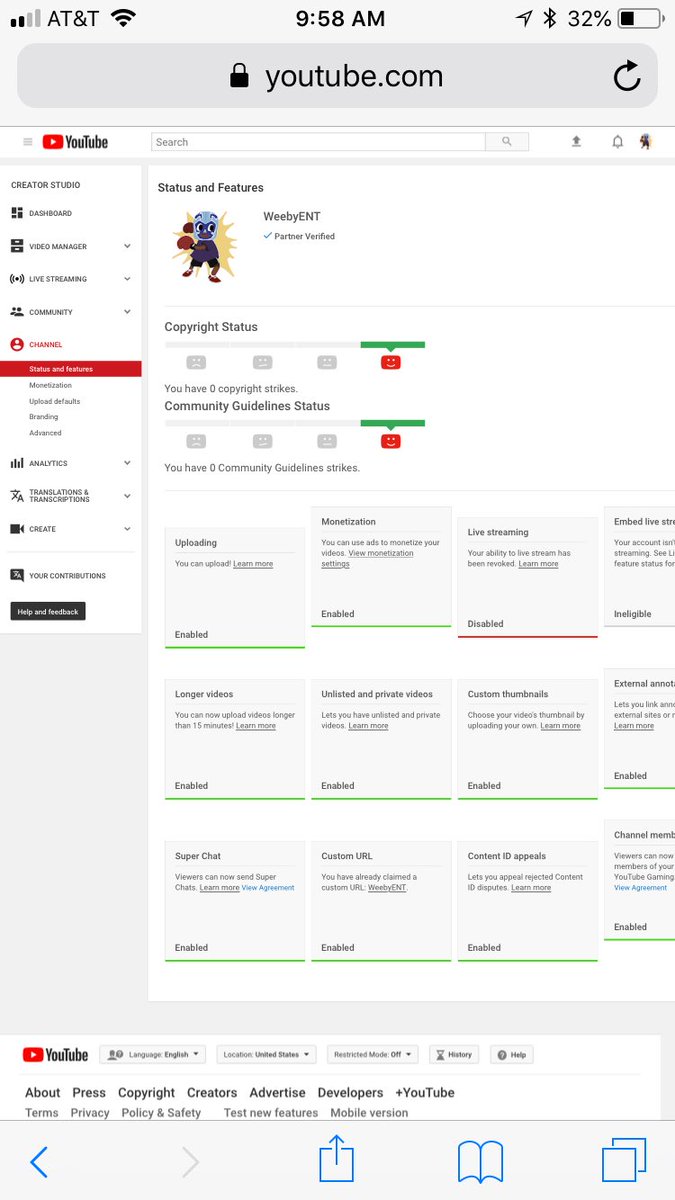Click Learn more under Unlisted videos

click(x=368, y=726)
